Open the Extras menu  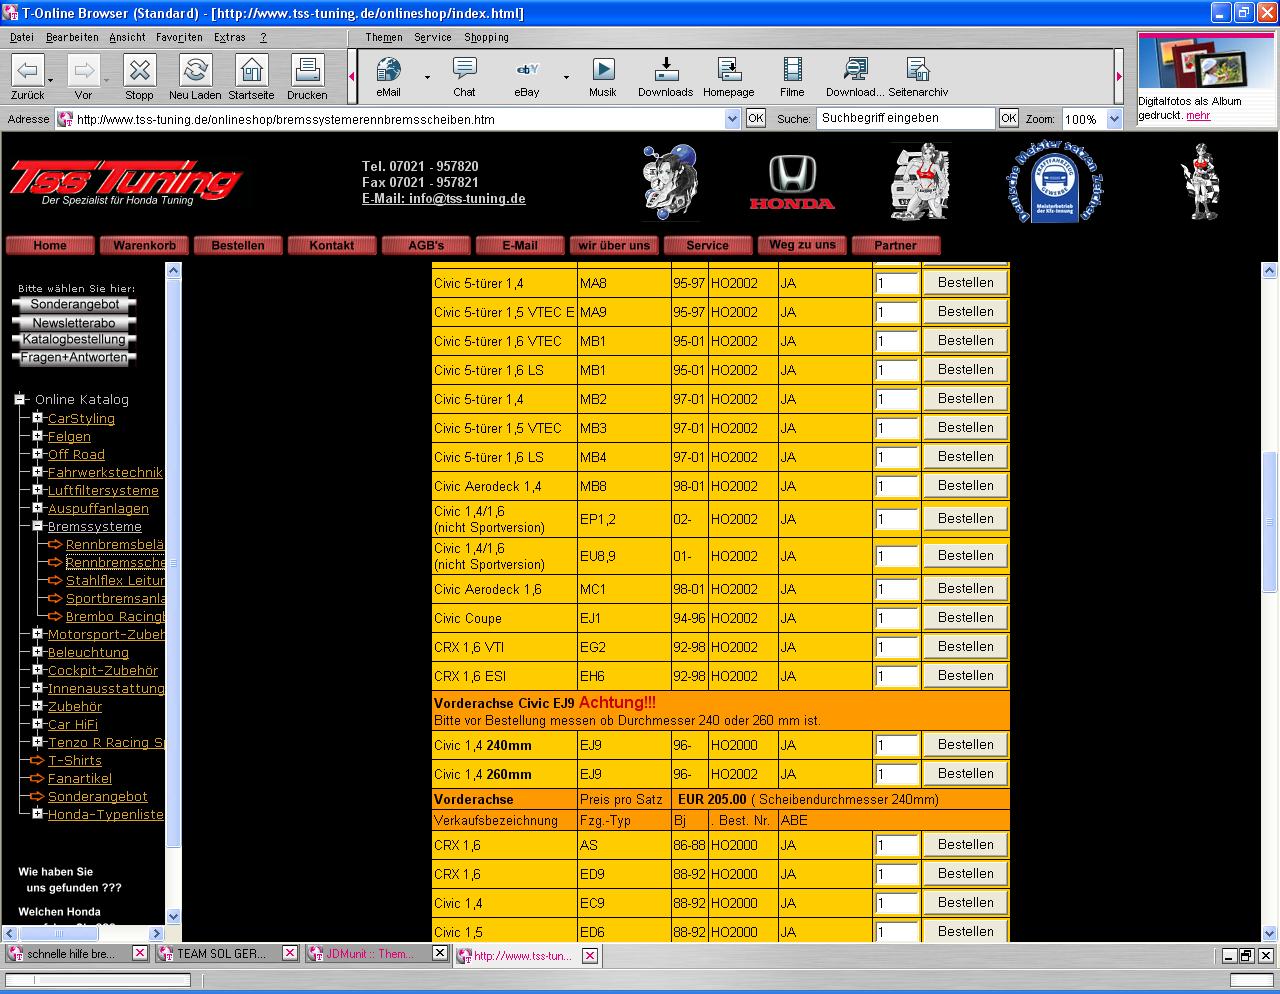tap(229, 37)
